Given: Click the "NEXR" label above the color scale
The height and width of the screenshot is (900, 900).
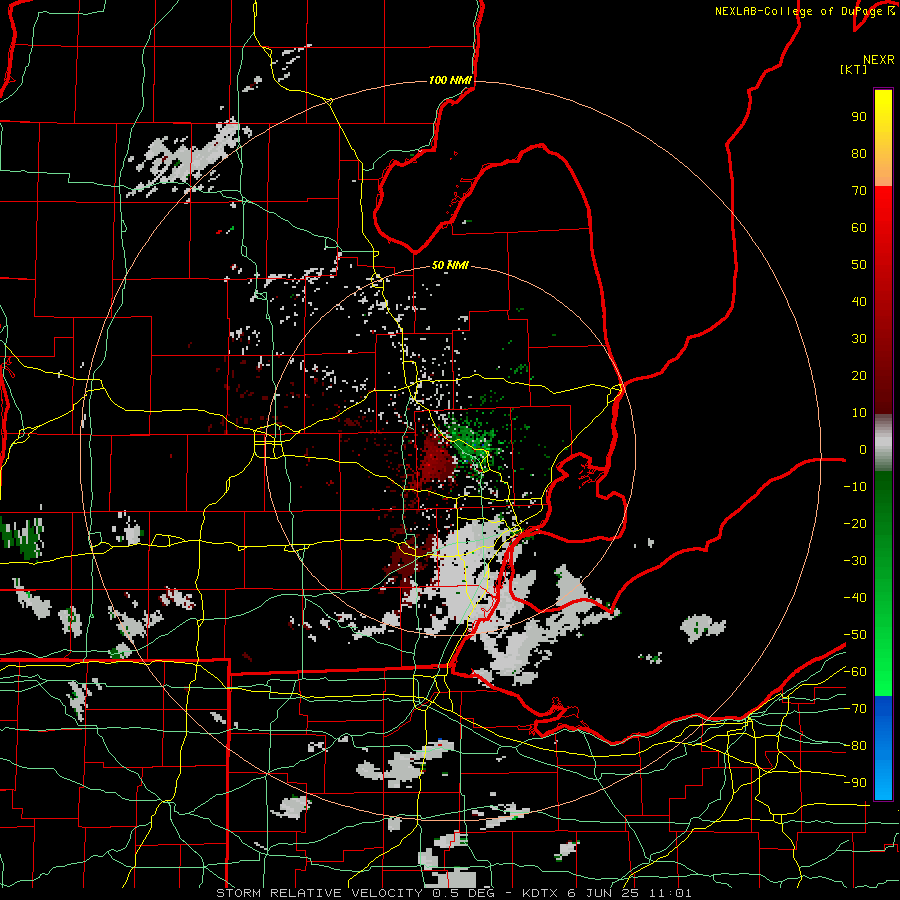Looking at the screenshot, I should 879,60.
